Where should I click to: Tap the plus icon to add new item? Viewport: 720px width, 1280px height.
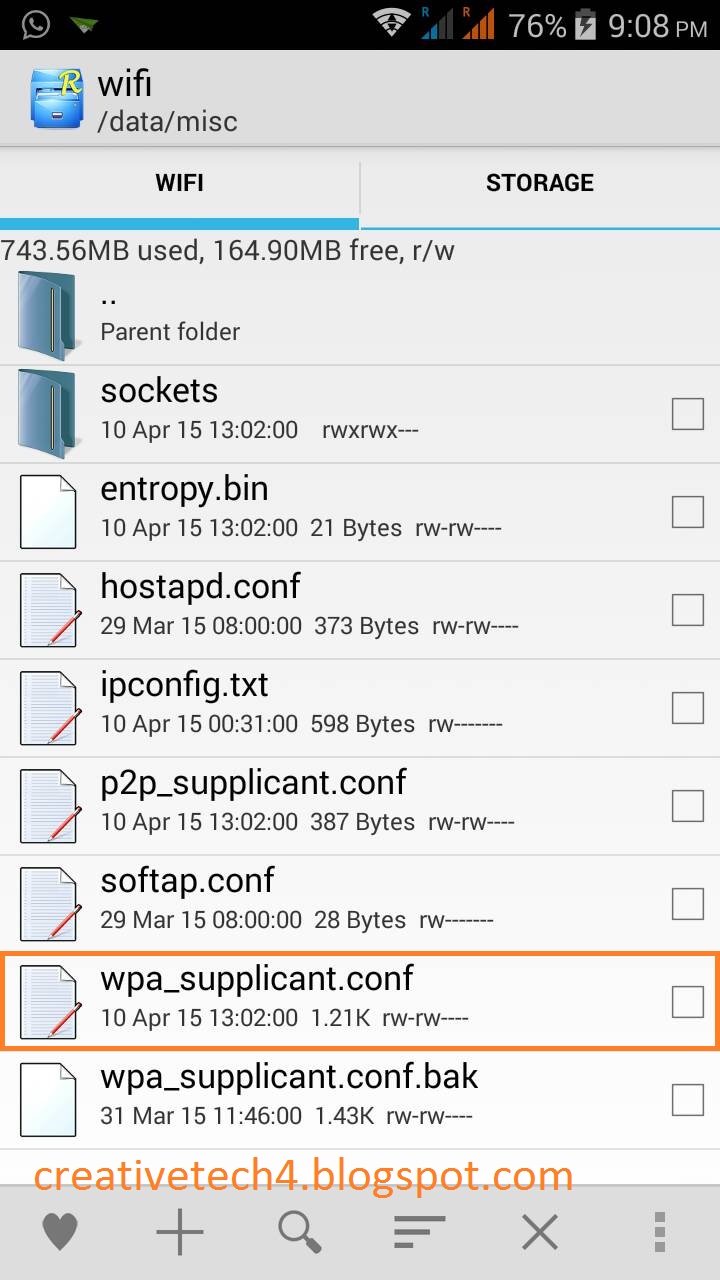pyautogui.click(x=180, y=1231)
